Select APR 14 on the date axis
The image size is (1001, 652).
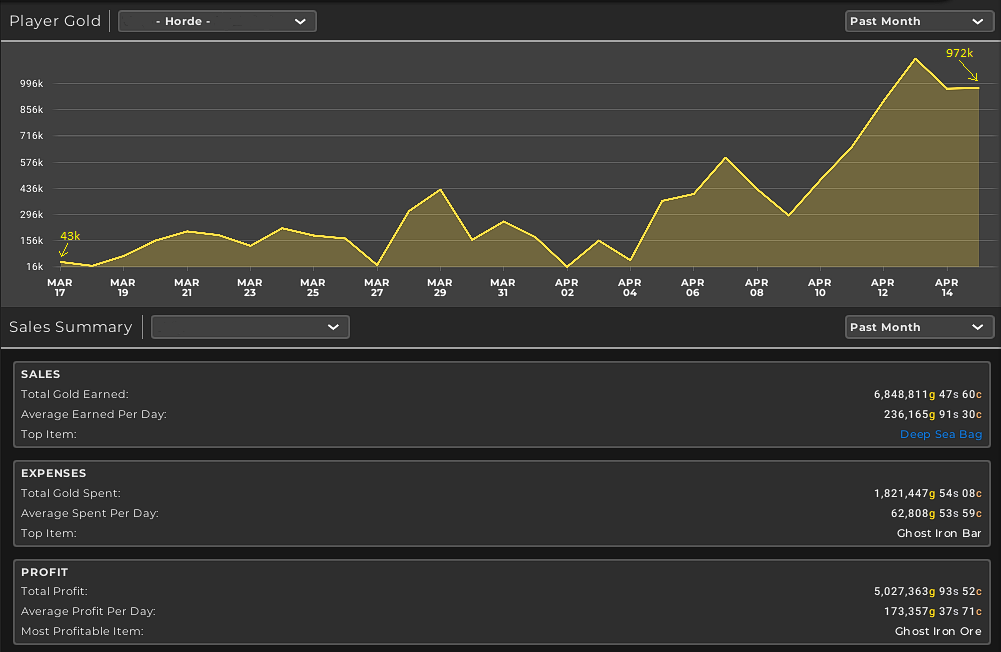coord(945,288)
